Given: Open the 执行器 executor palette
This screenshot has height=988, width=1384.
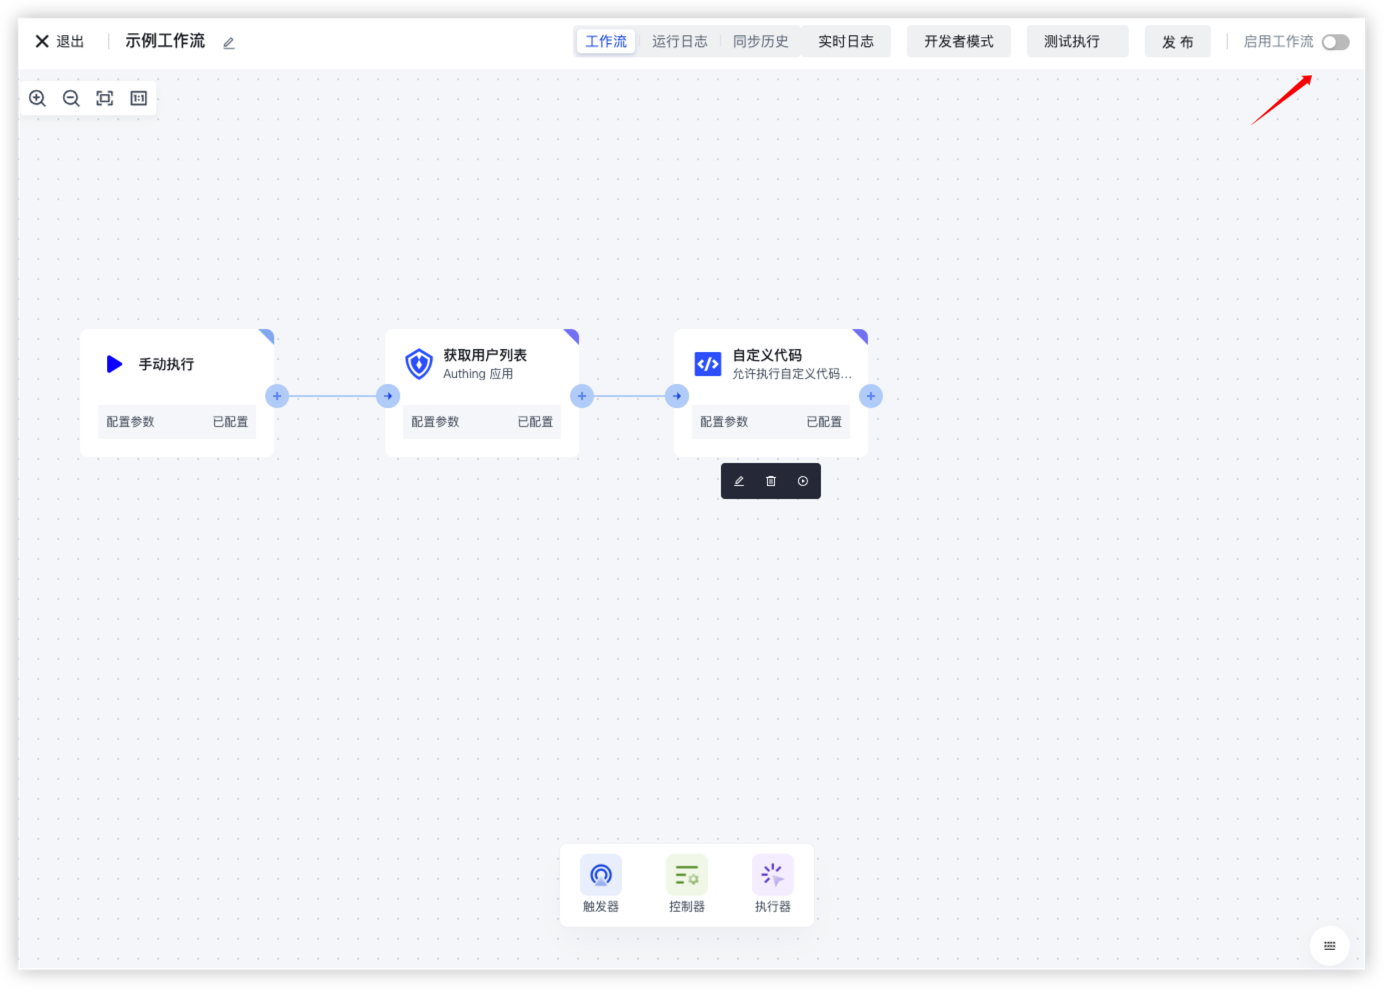Looking at the screenshot, I should (x=773, y=884).
